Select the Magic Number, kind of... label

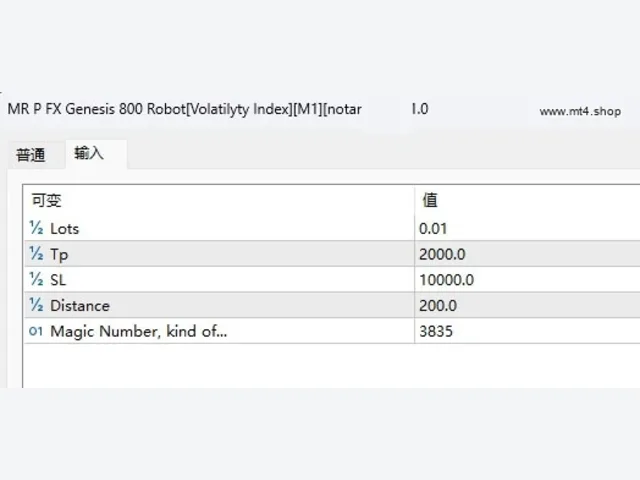point(138,331)
